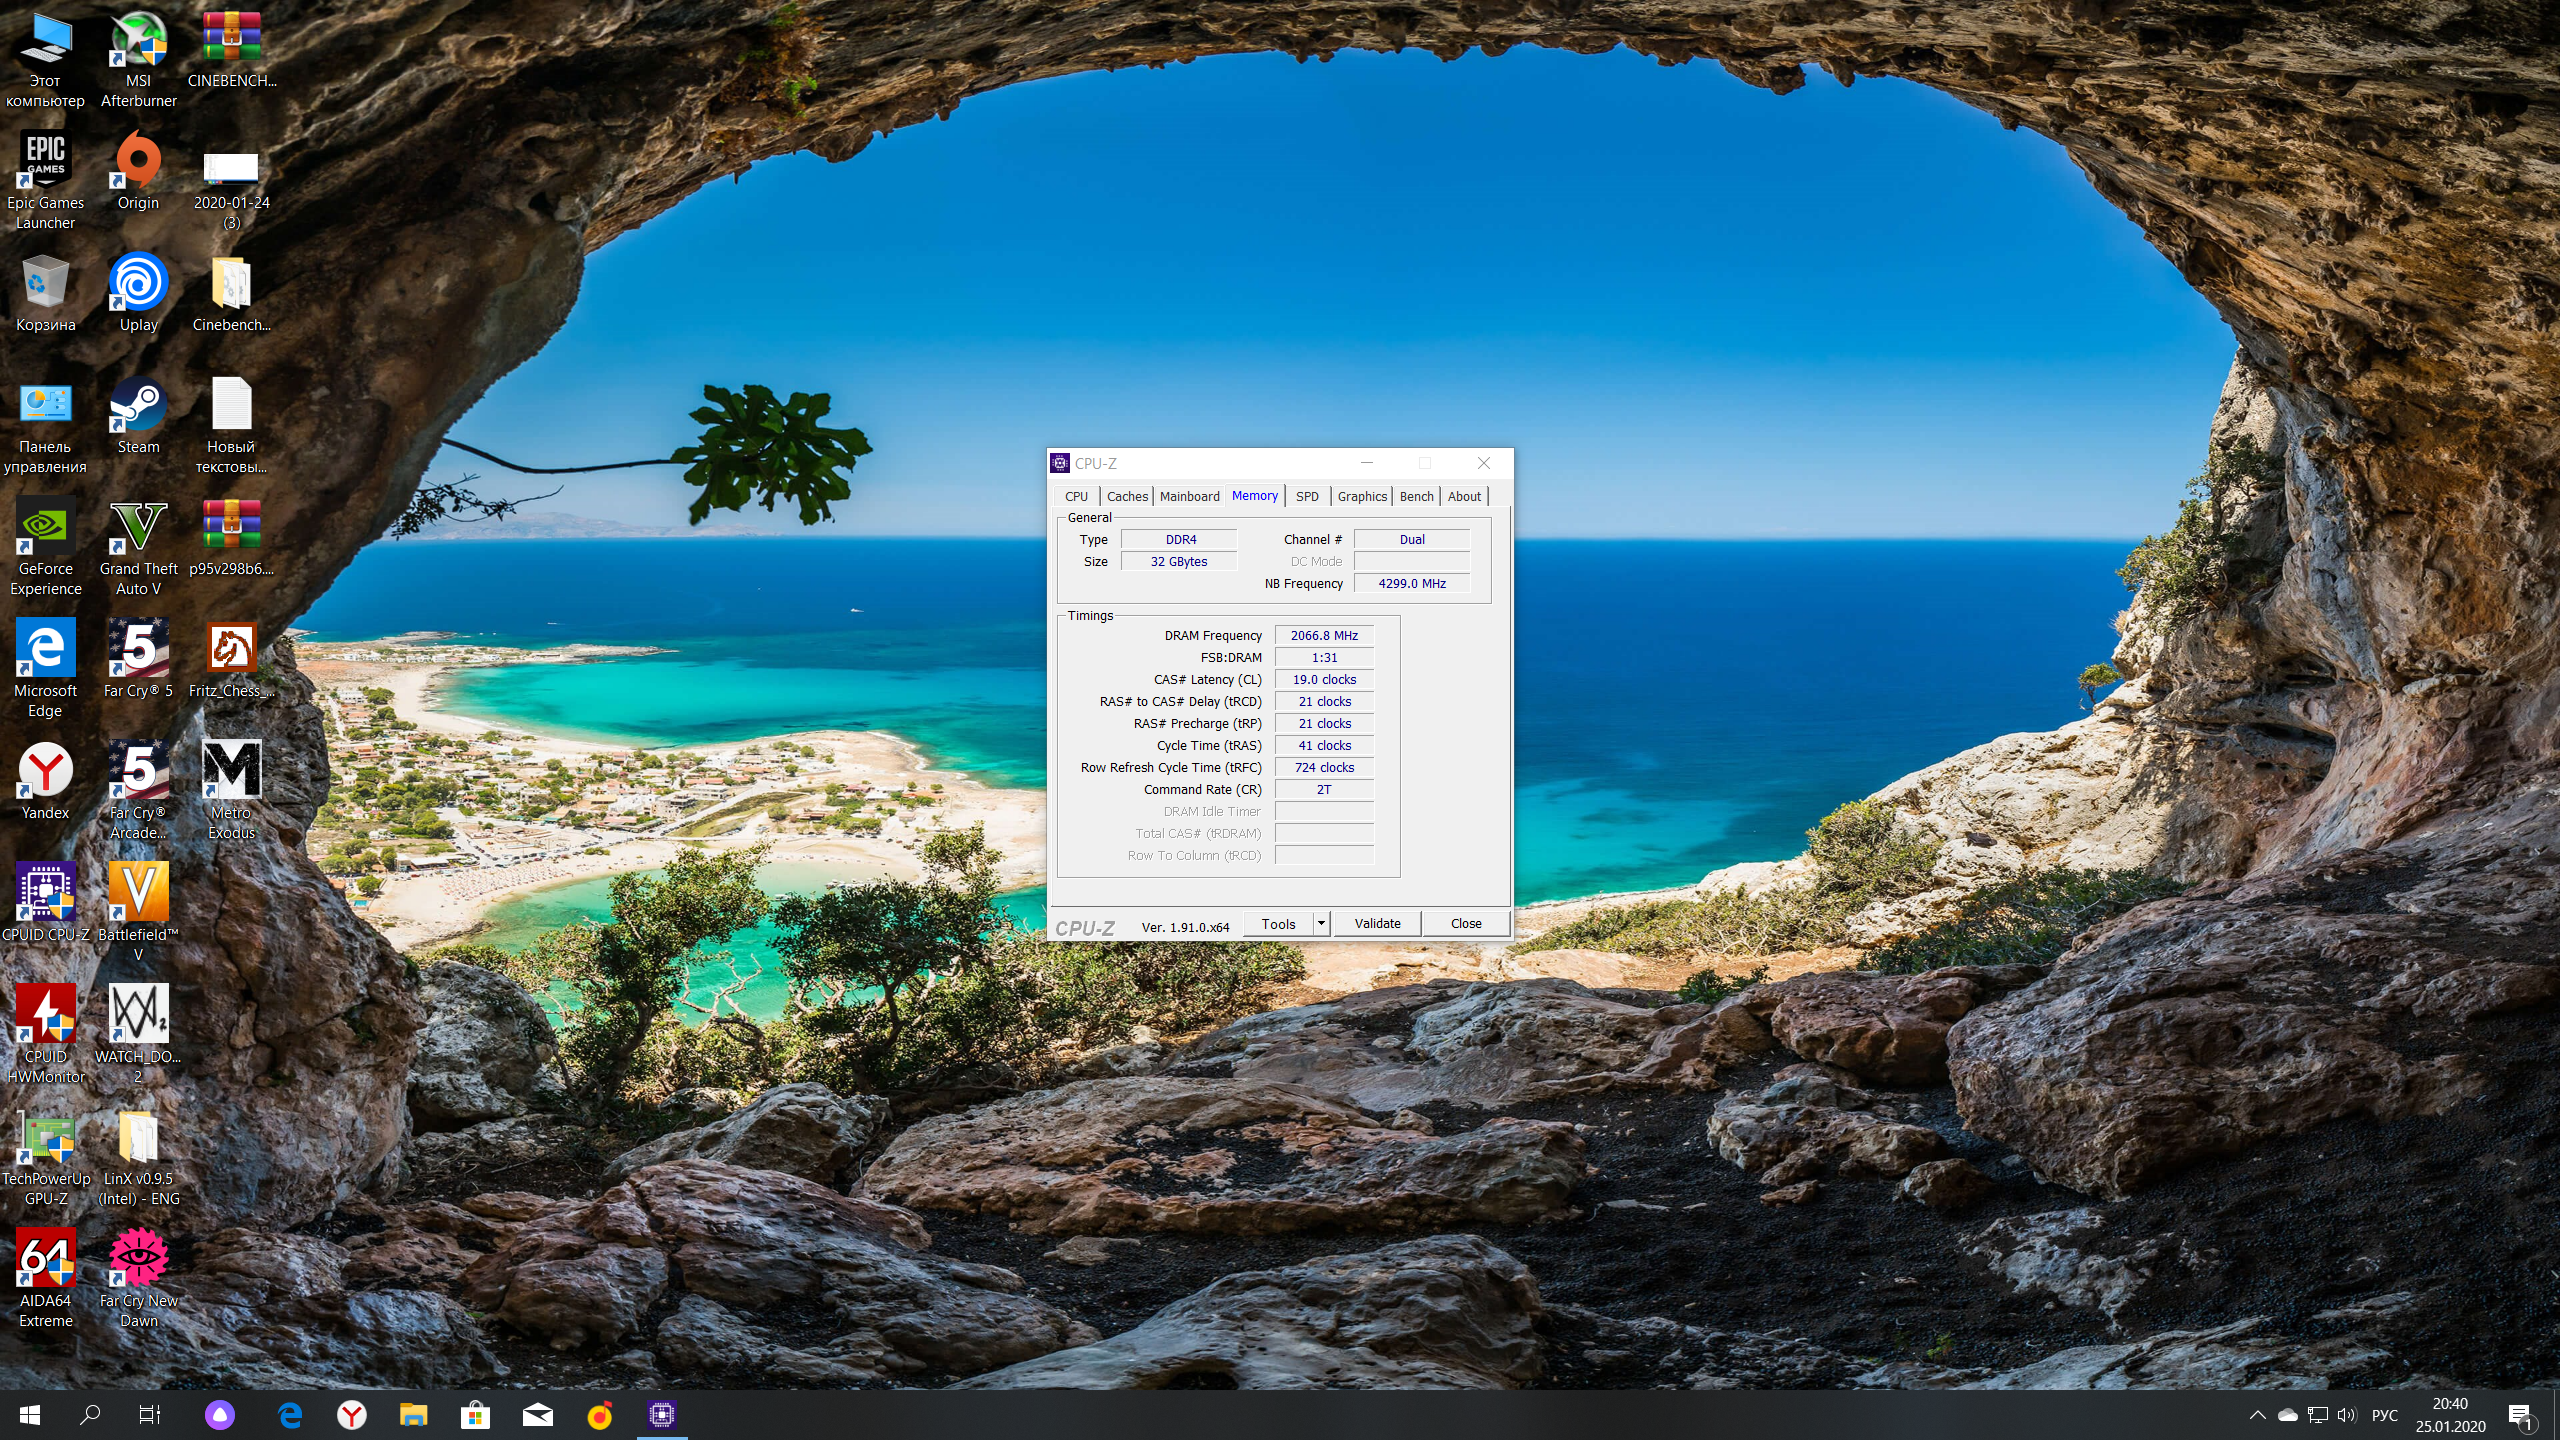The width and height of the screenshot is (2560, 1440).
Task: Switch to the SPD tab
Action: tap(1307, 496)
